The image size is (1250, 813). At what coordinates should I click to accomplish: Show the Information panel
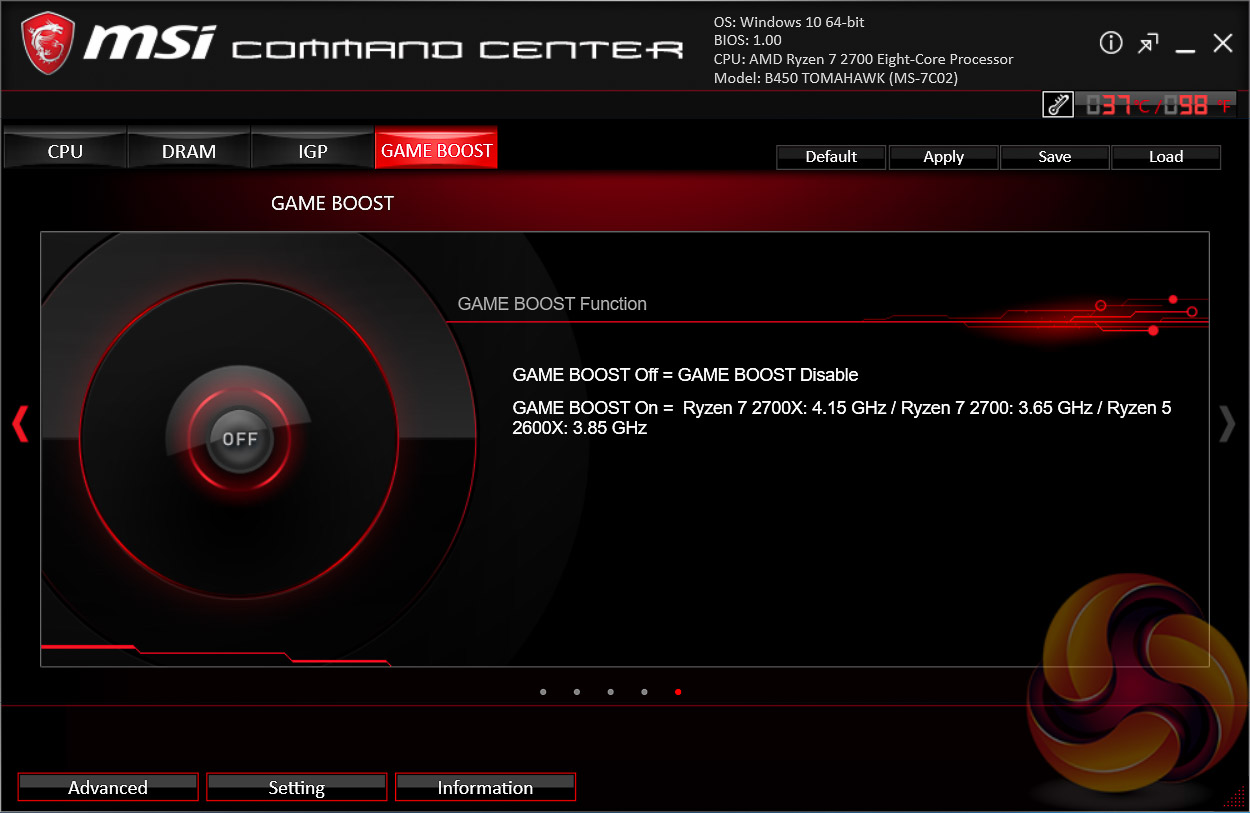(485, 787)
